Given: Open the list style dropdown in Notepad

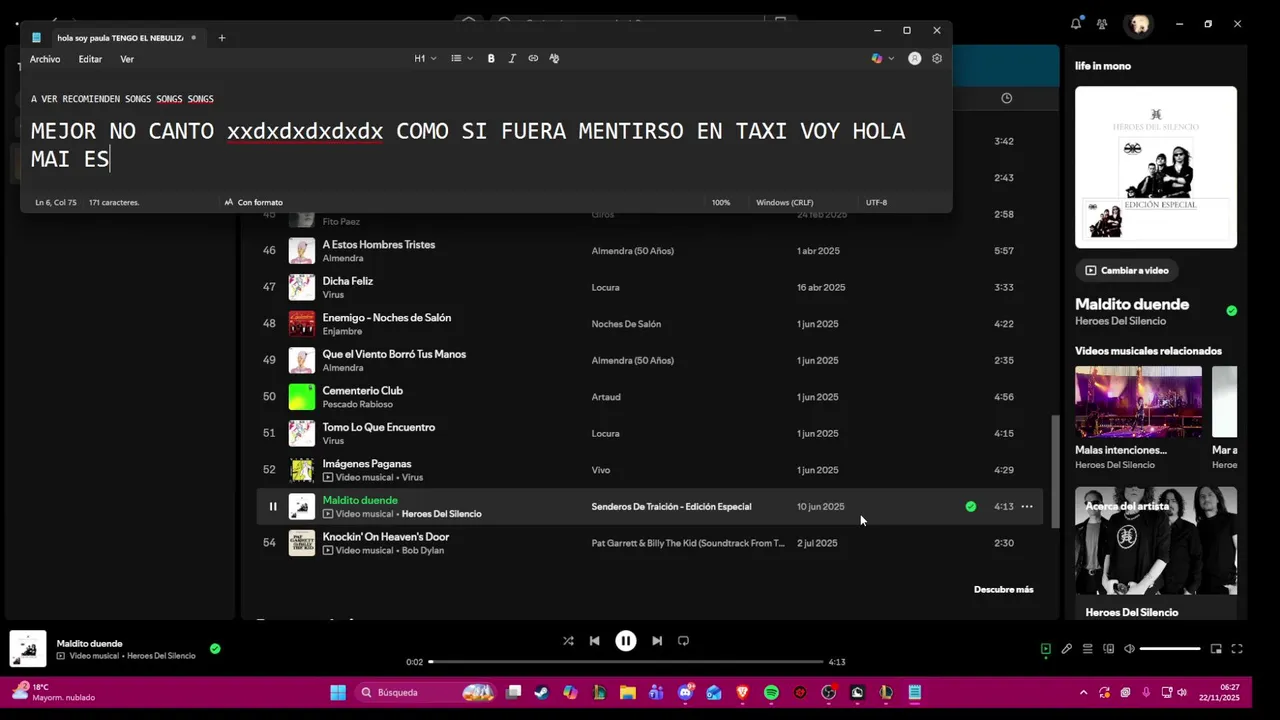Looking at the screenshot, I should (461, 59).
